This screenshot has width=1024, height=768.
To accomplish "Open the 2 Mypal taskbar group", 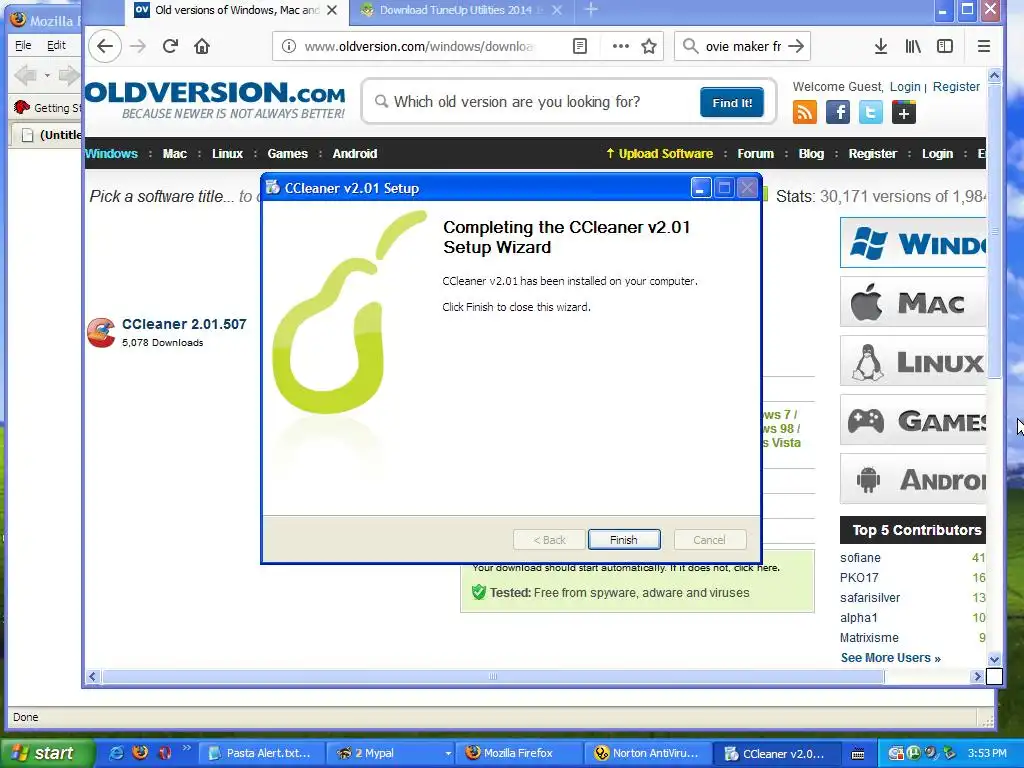I will coord(390,754).
